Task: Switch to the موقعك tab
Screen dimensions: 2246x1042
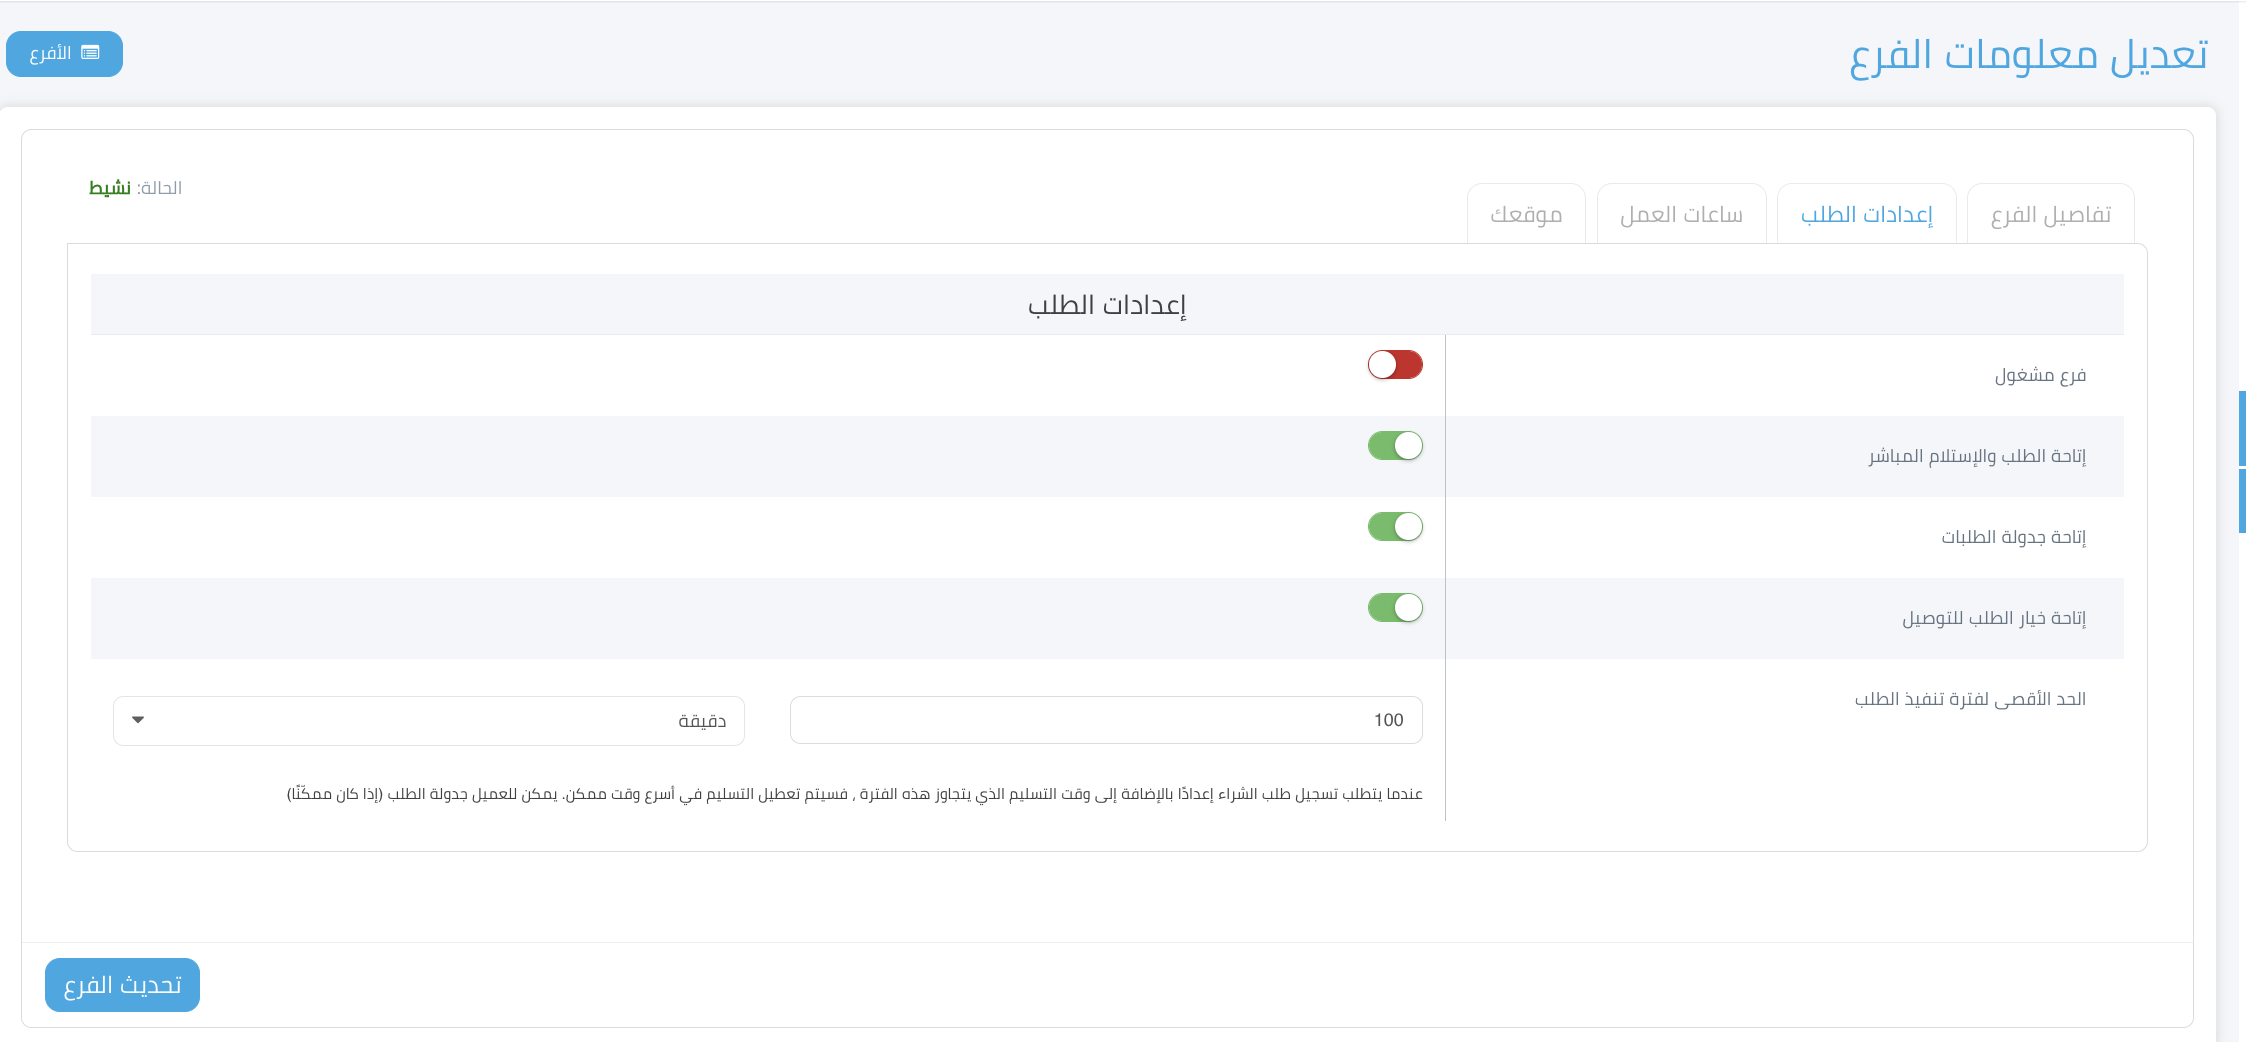Action: [1527, 213]
